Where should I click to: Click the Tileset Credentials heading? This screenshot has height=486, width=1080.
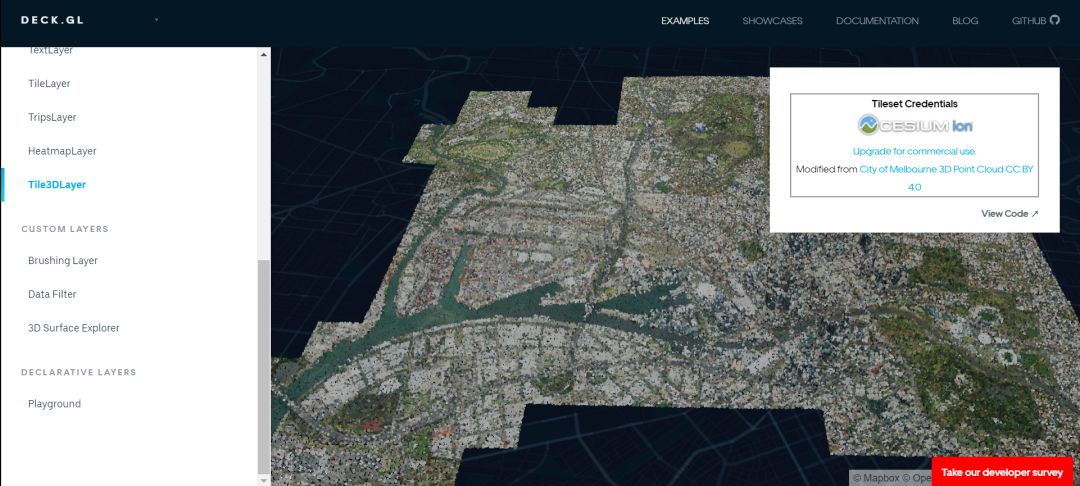coord(914,104)
